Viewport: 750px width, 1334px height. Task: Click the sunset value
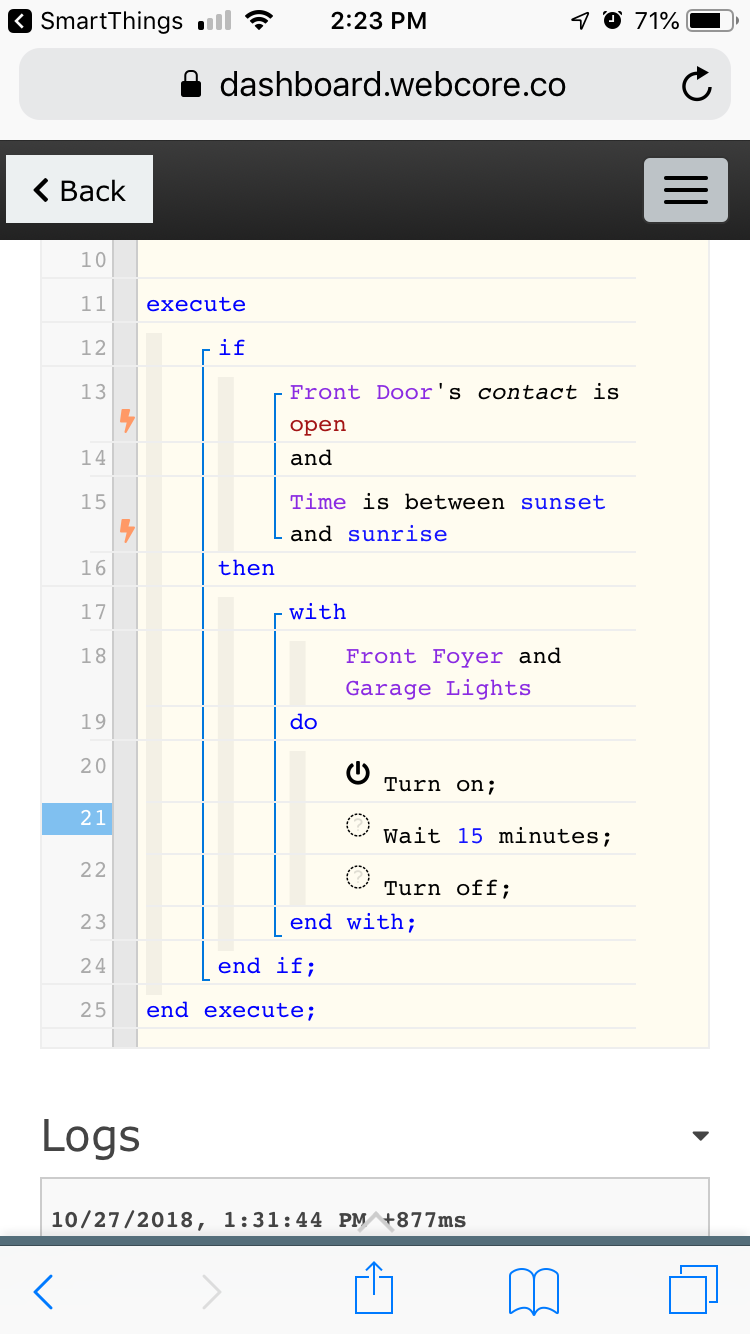[563, 502]
